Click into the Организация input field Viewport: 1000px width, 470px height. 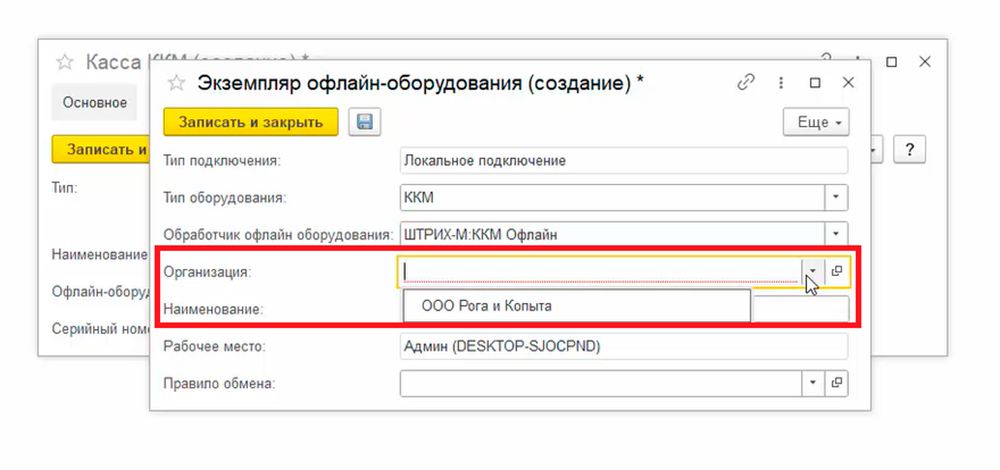click(600, 271)
